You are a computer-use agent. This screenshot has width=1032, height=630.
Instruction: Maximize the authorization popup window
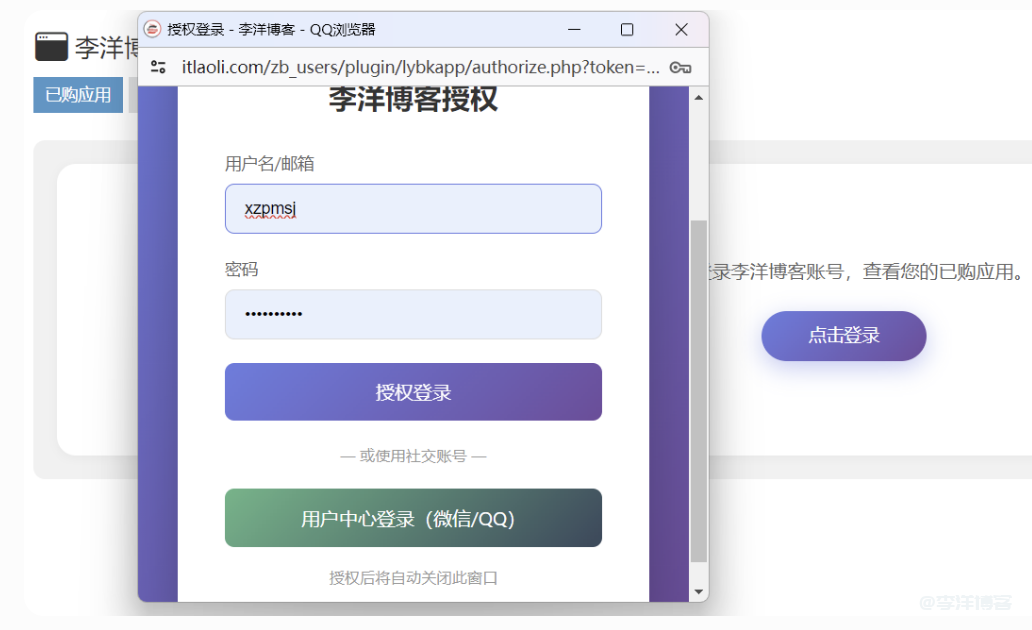point(627,30)
